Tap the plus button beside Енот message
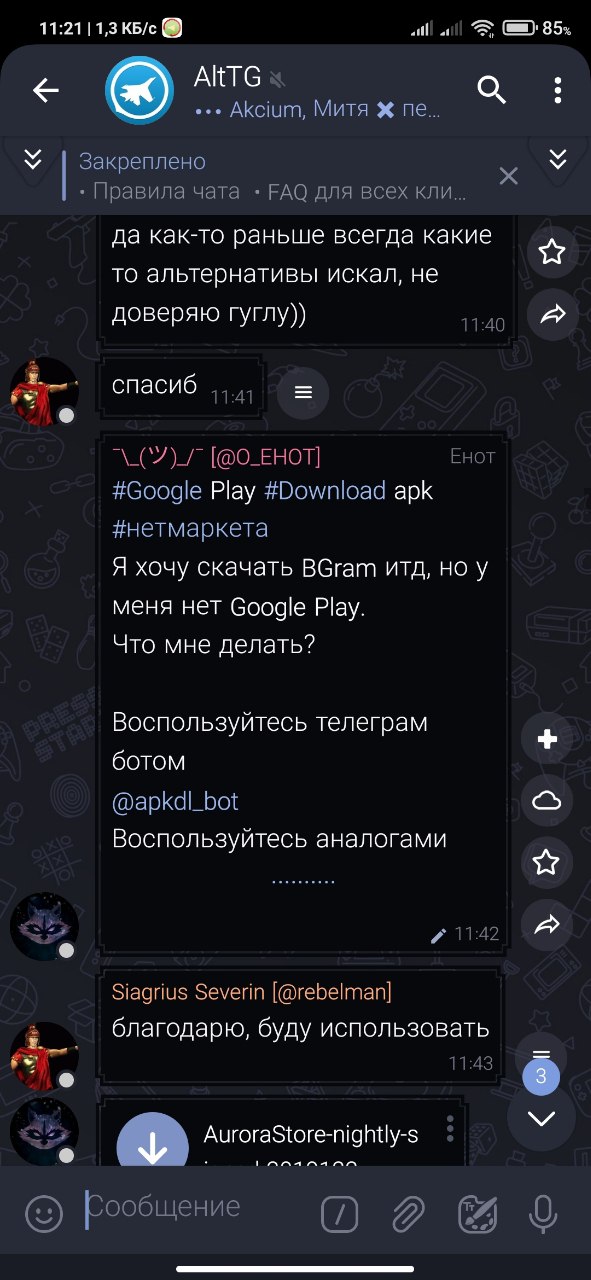This screenshot has height=1280, width=591. pyautogui.click(x=547, y=739)
